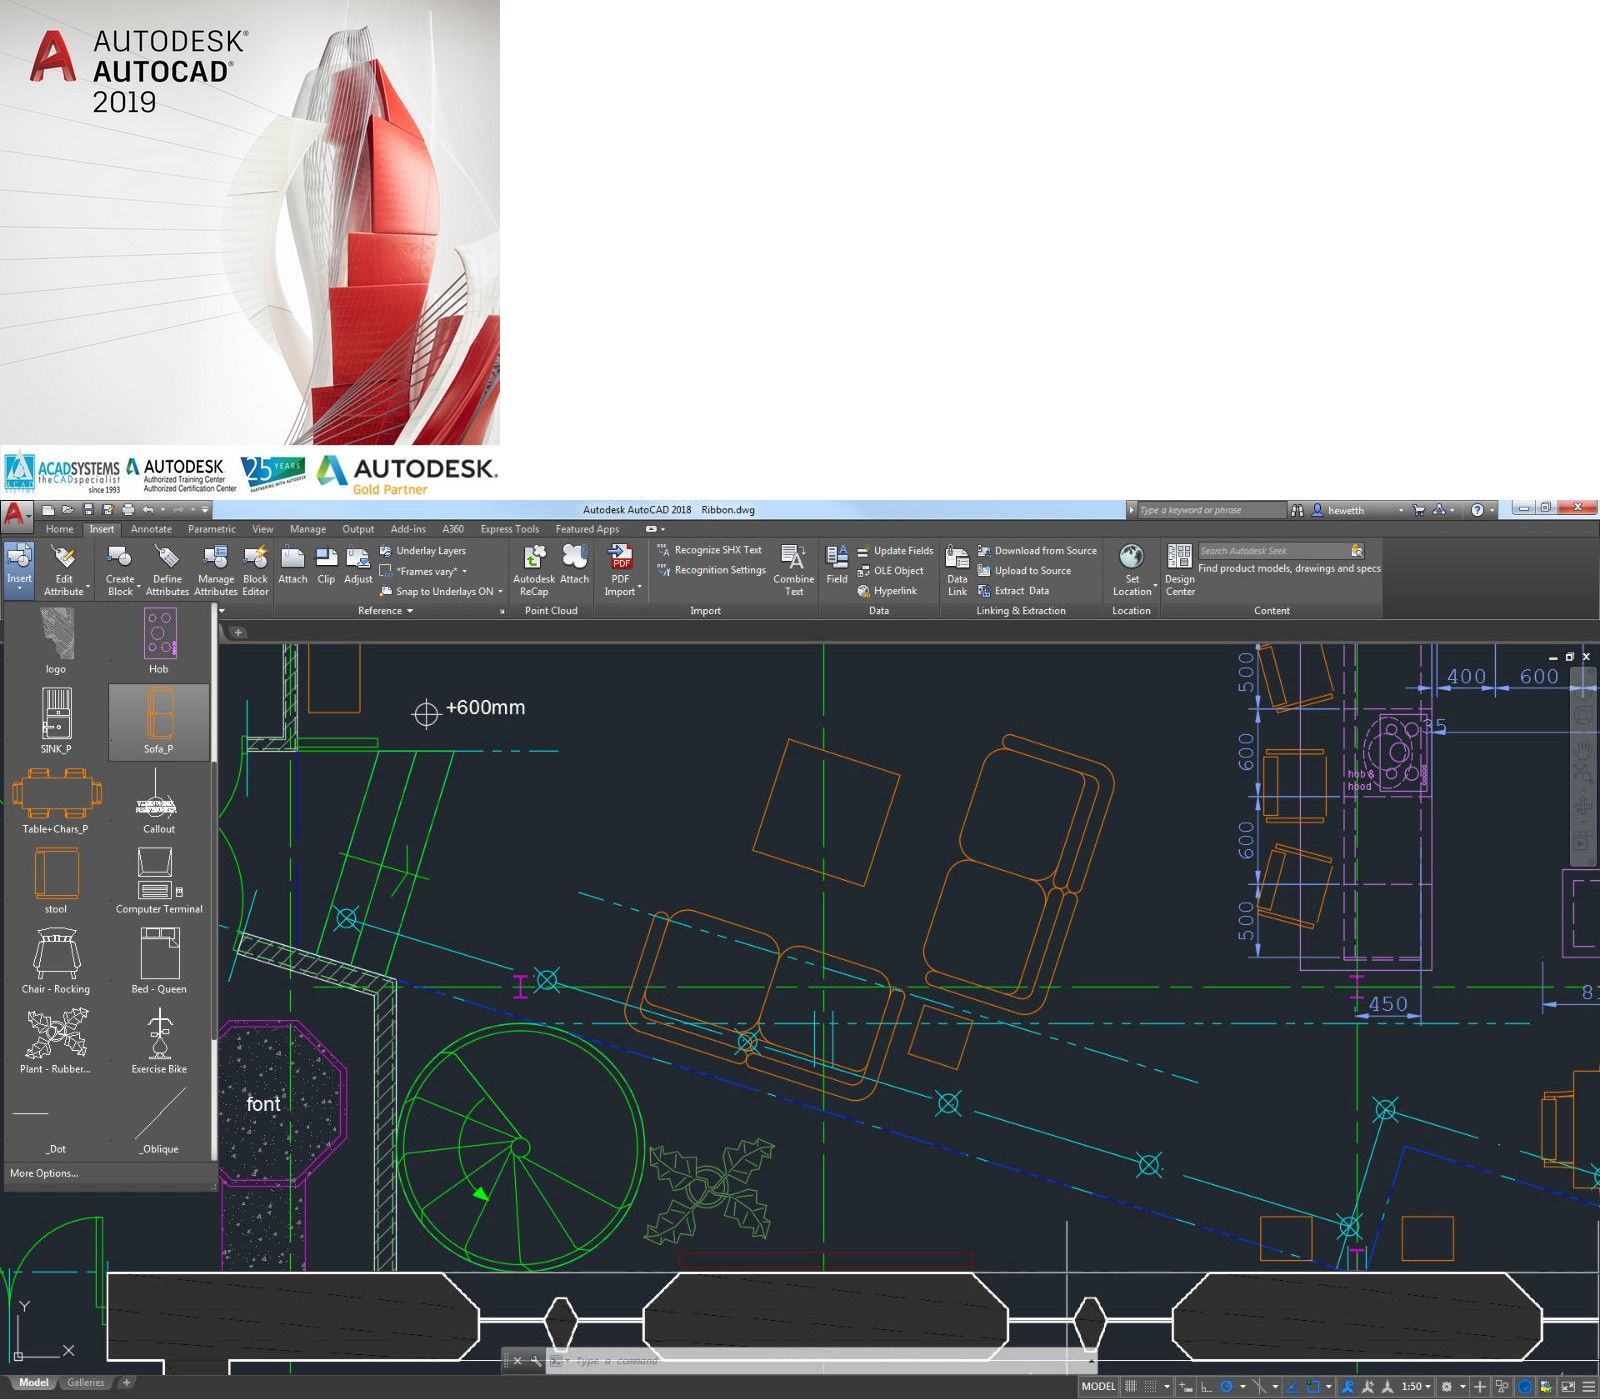Image resolution: width=1600 pixels, height=1400 pixels.
Task: Click the PDF Import icon
Action: (620, 569)
